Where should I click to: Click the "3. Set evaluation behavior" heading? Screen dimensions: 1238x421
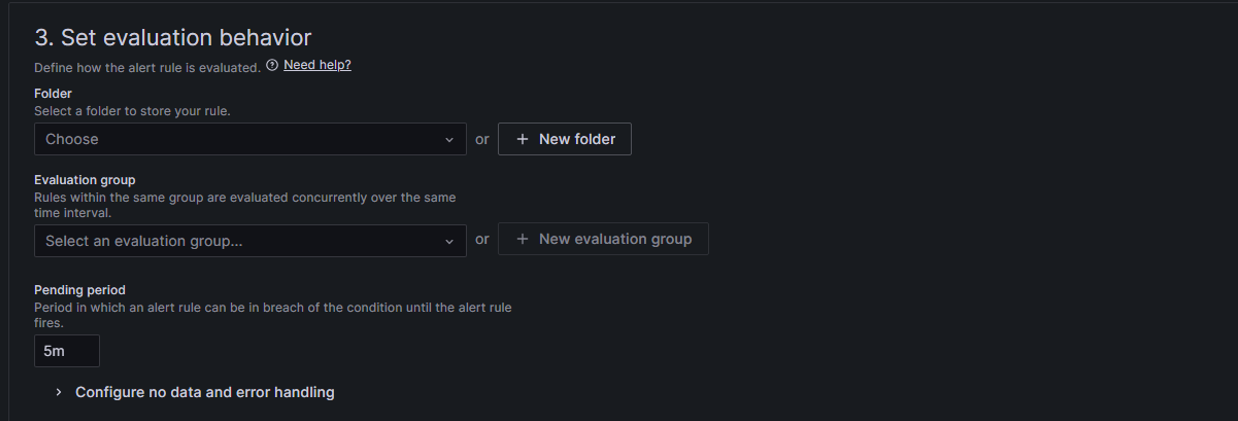(x=173, y=38)
